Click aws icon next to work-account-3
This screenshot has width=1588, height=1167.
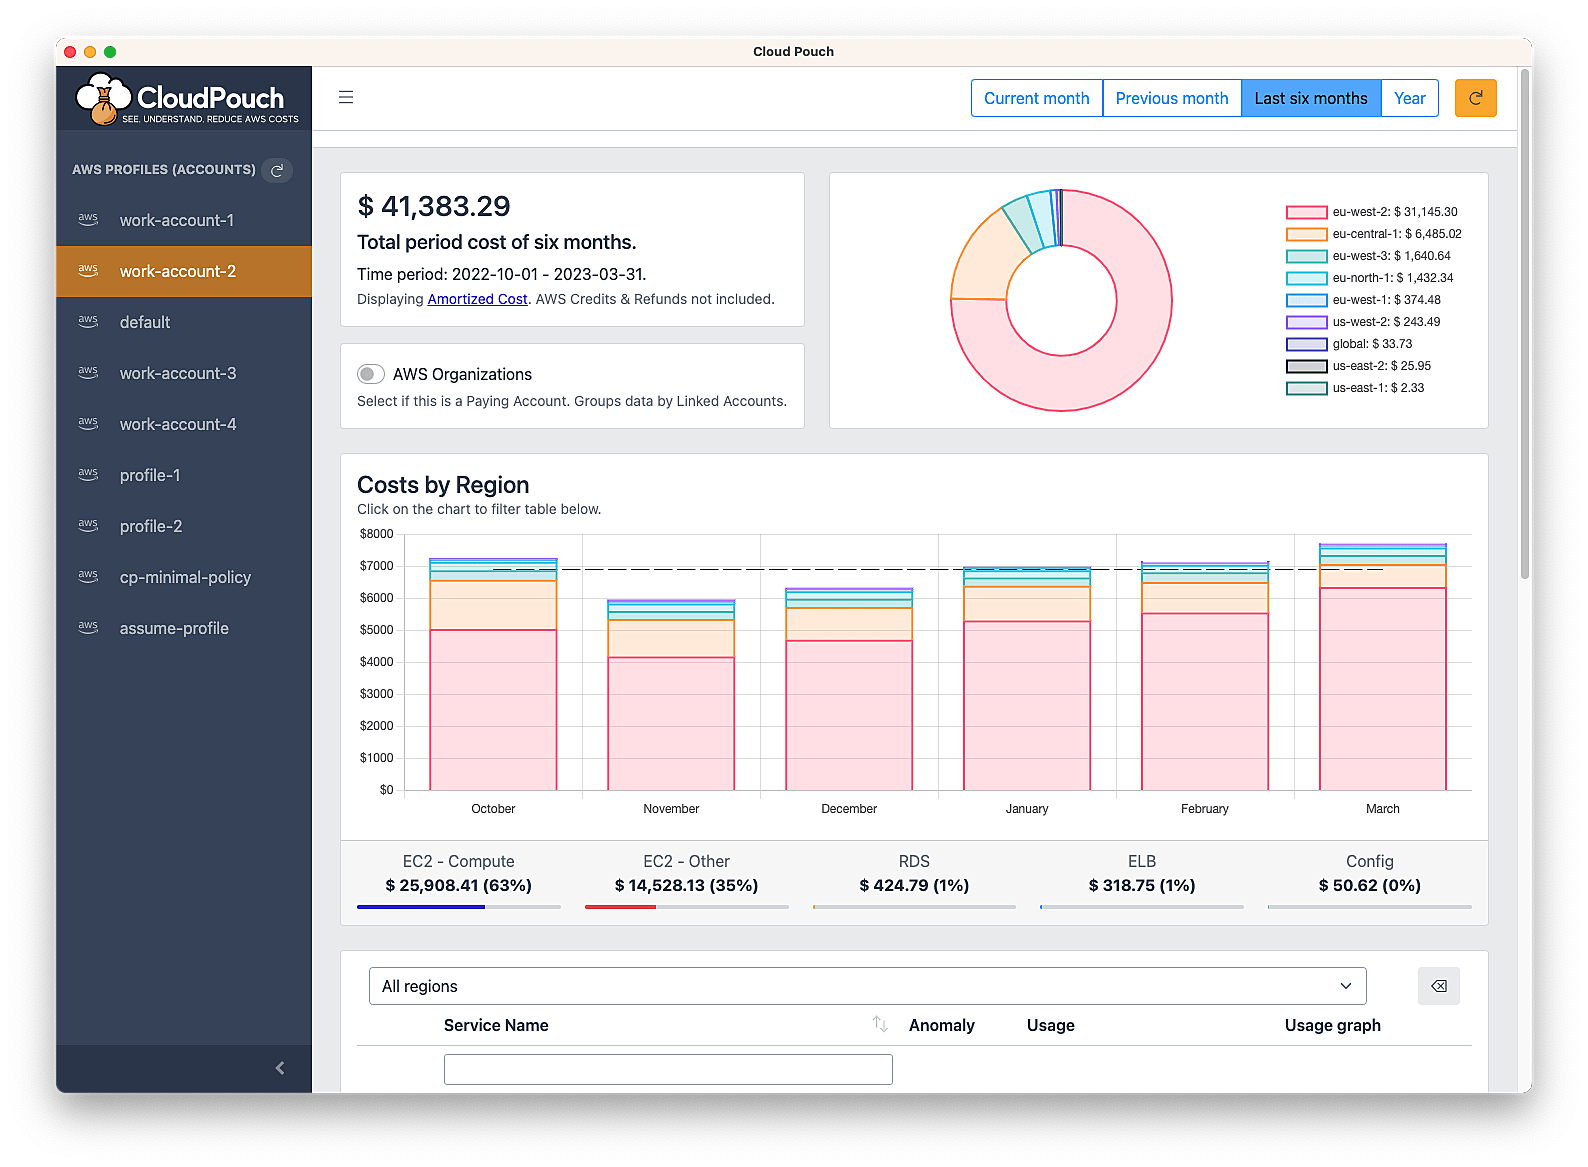pyautogui.click(x=88, y=372)
